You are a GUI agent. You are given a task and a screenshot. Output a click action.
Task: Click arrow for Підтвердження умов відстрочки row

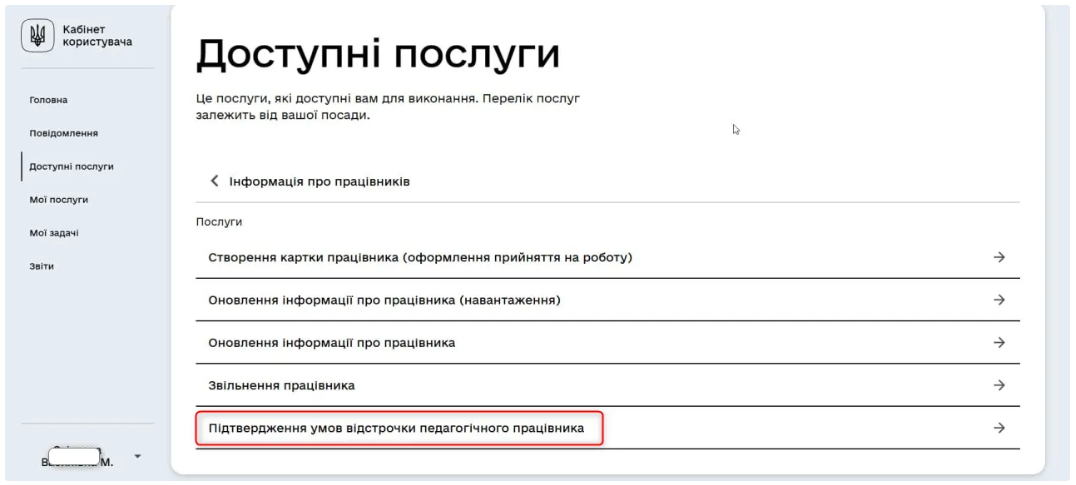(998, 428)
